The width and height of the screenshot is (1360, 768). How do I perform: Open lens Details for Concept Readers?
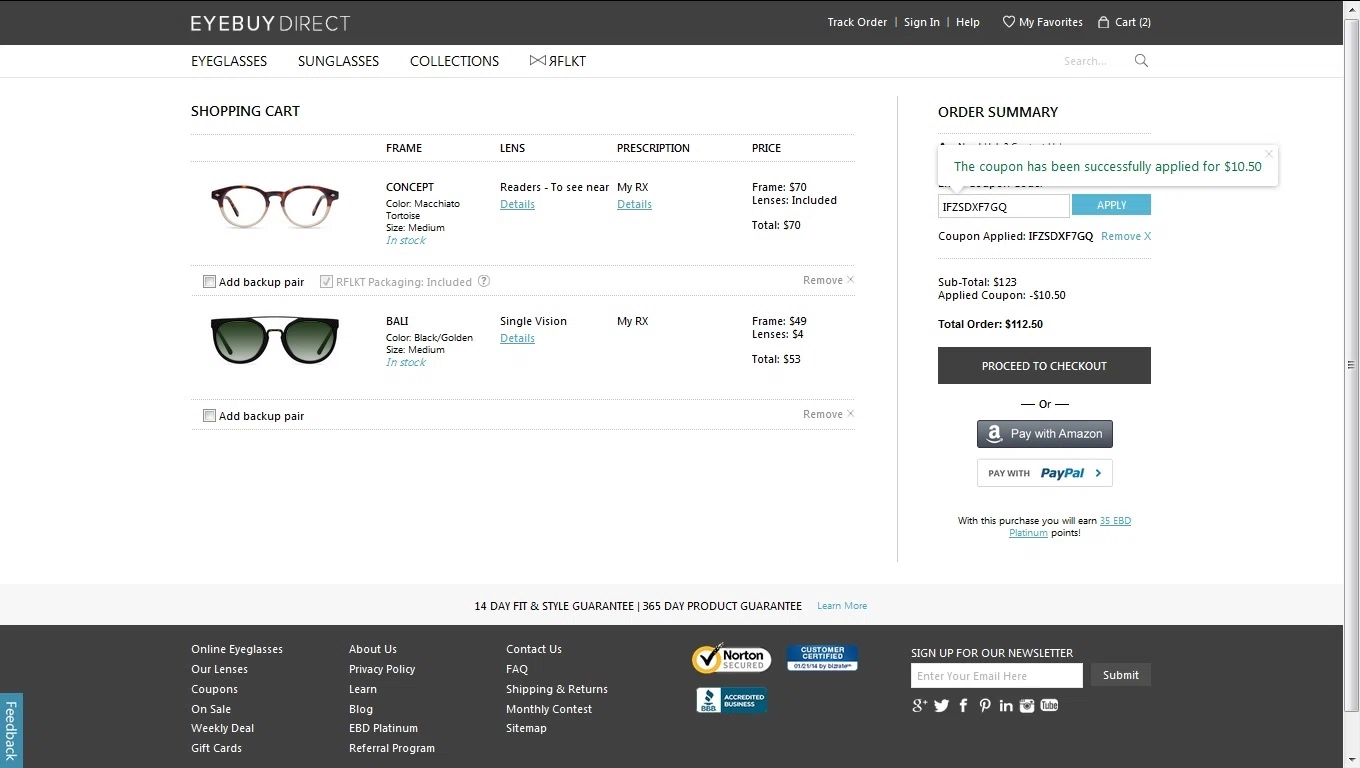coord(517,204)
